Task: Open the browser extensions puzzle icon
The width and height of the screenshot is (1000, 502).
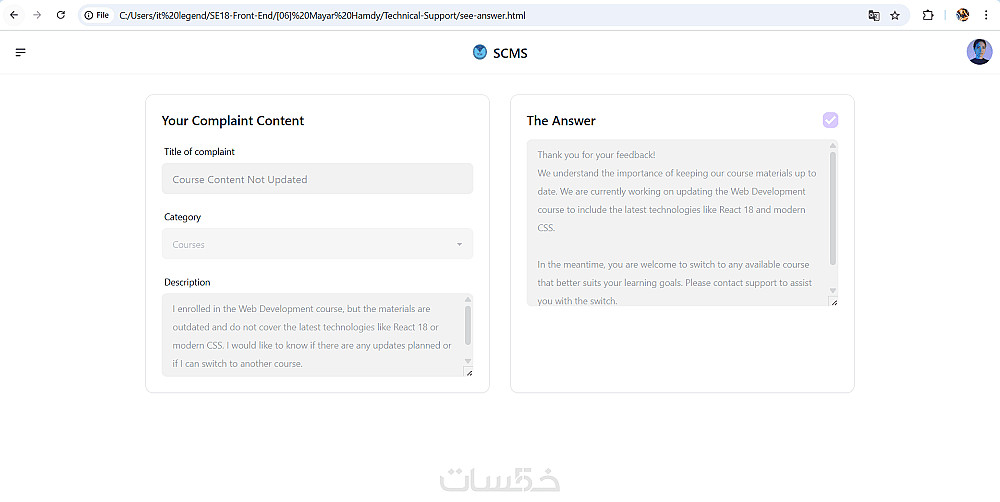Action: tap(928, 15)
